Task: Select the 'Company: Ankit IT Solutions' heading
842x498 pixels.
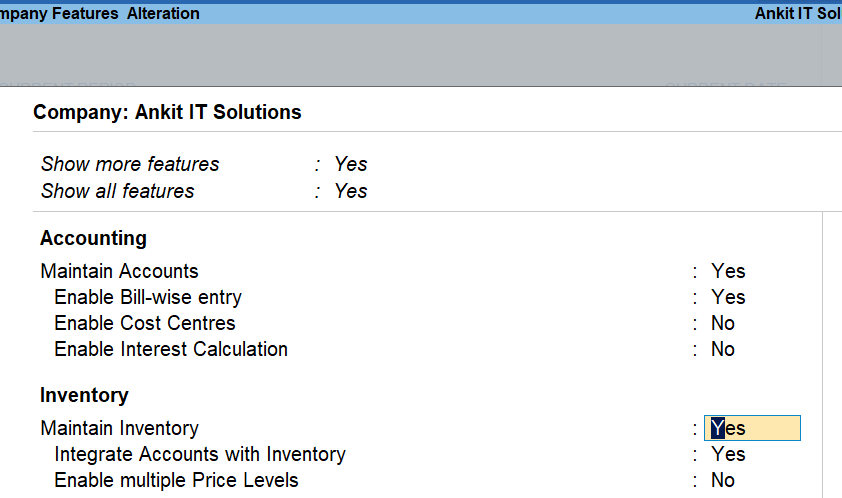Action: point(167,112)
